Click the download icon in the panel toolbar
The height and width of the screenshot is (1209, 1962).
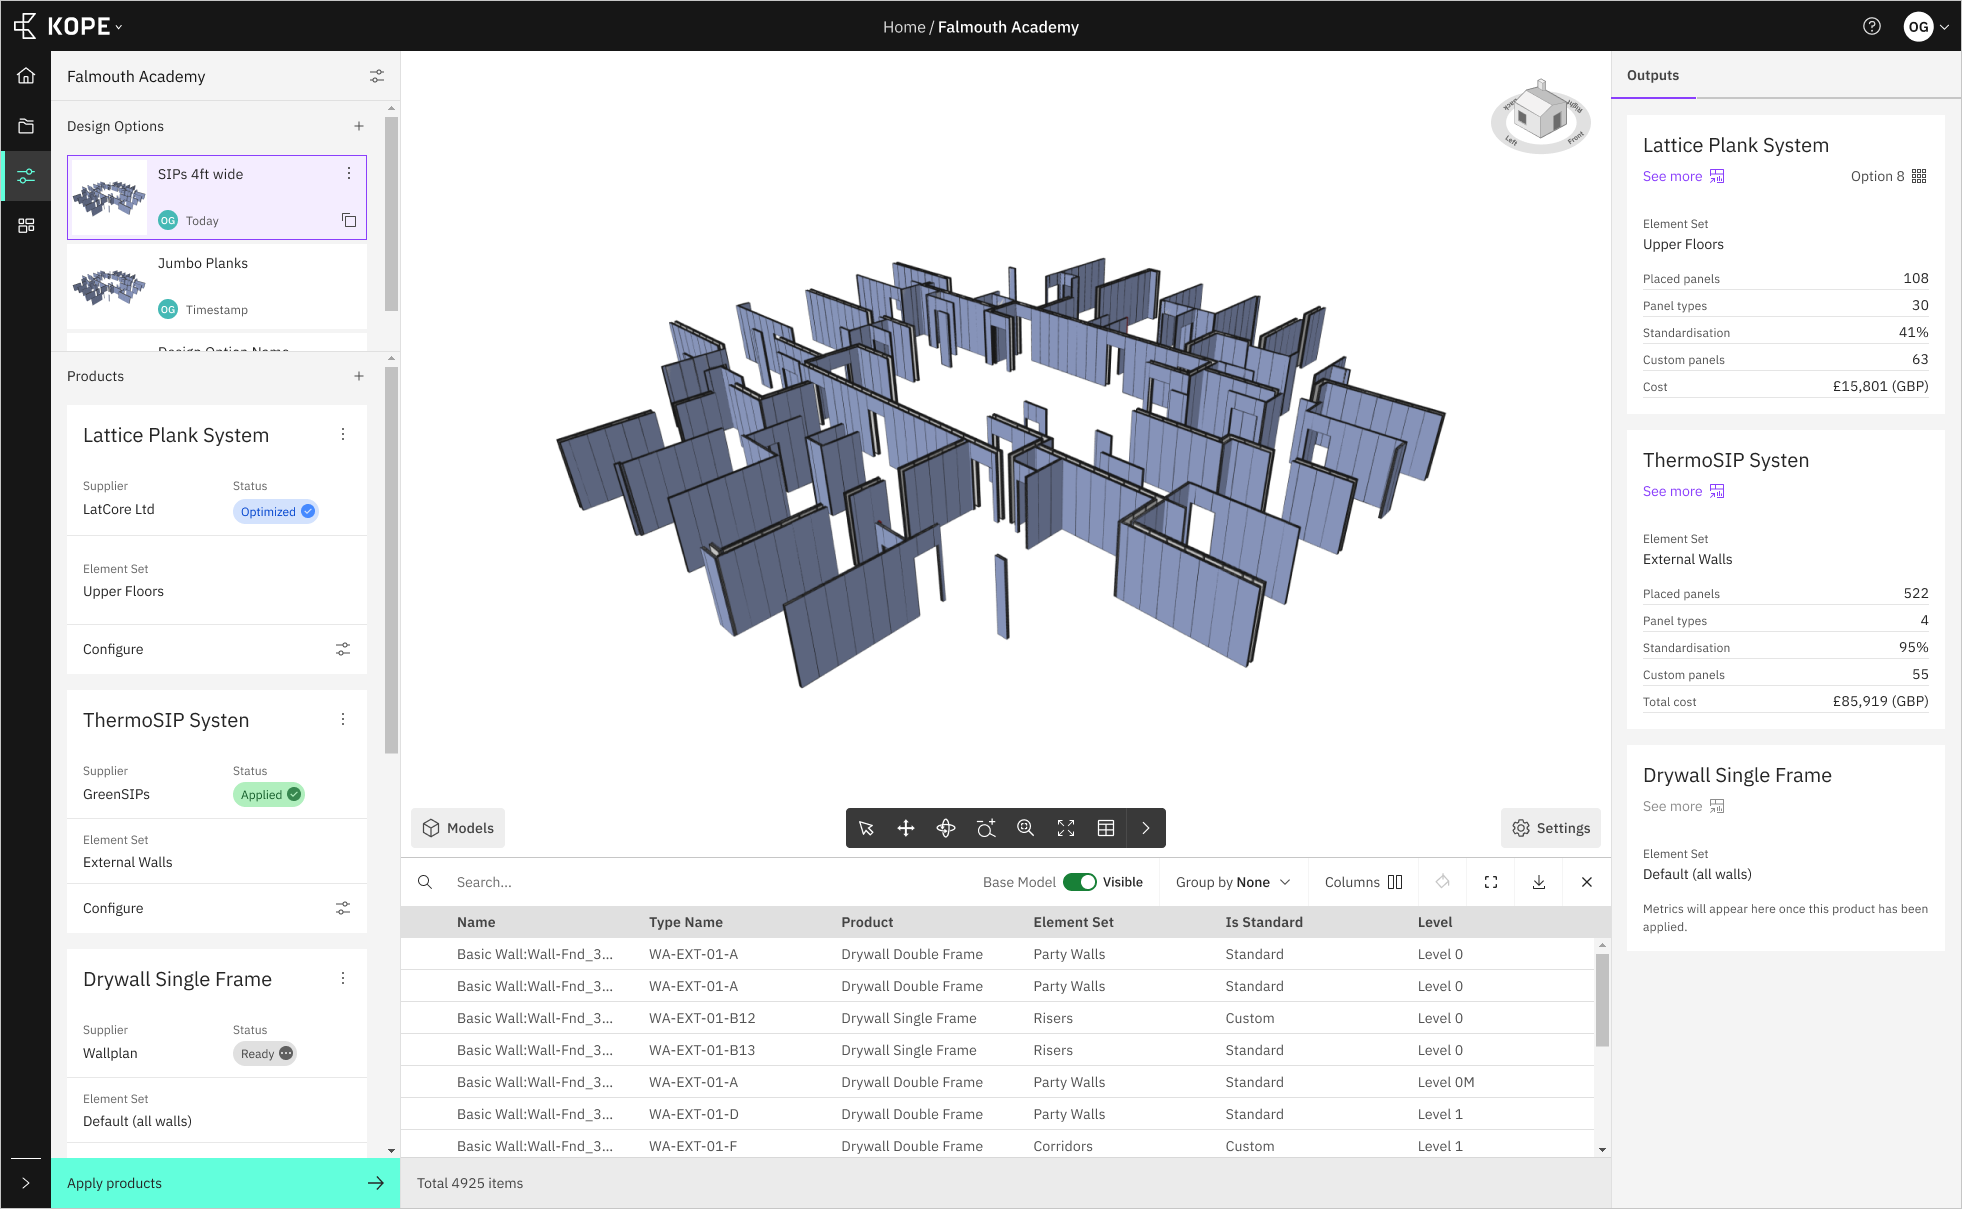[1537, 881]
